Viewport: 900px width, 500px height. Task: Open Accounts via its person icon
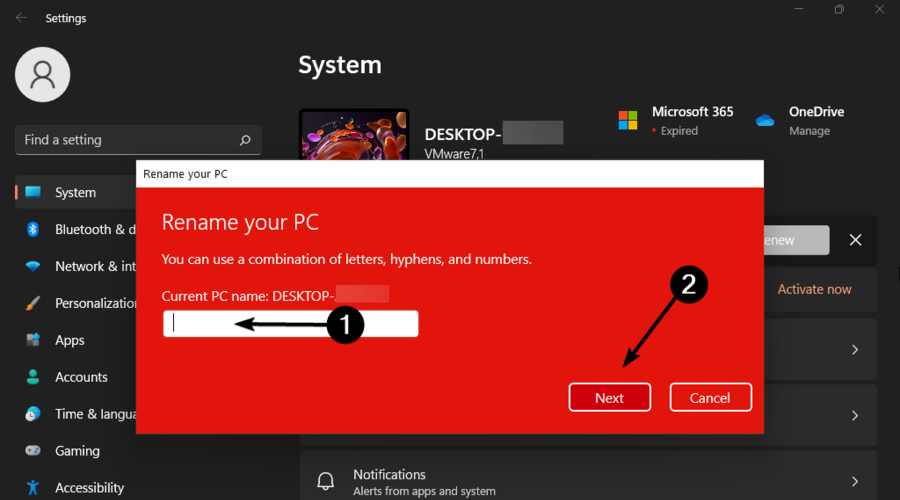(x=33, y=377)
